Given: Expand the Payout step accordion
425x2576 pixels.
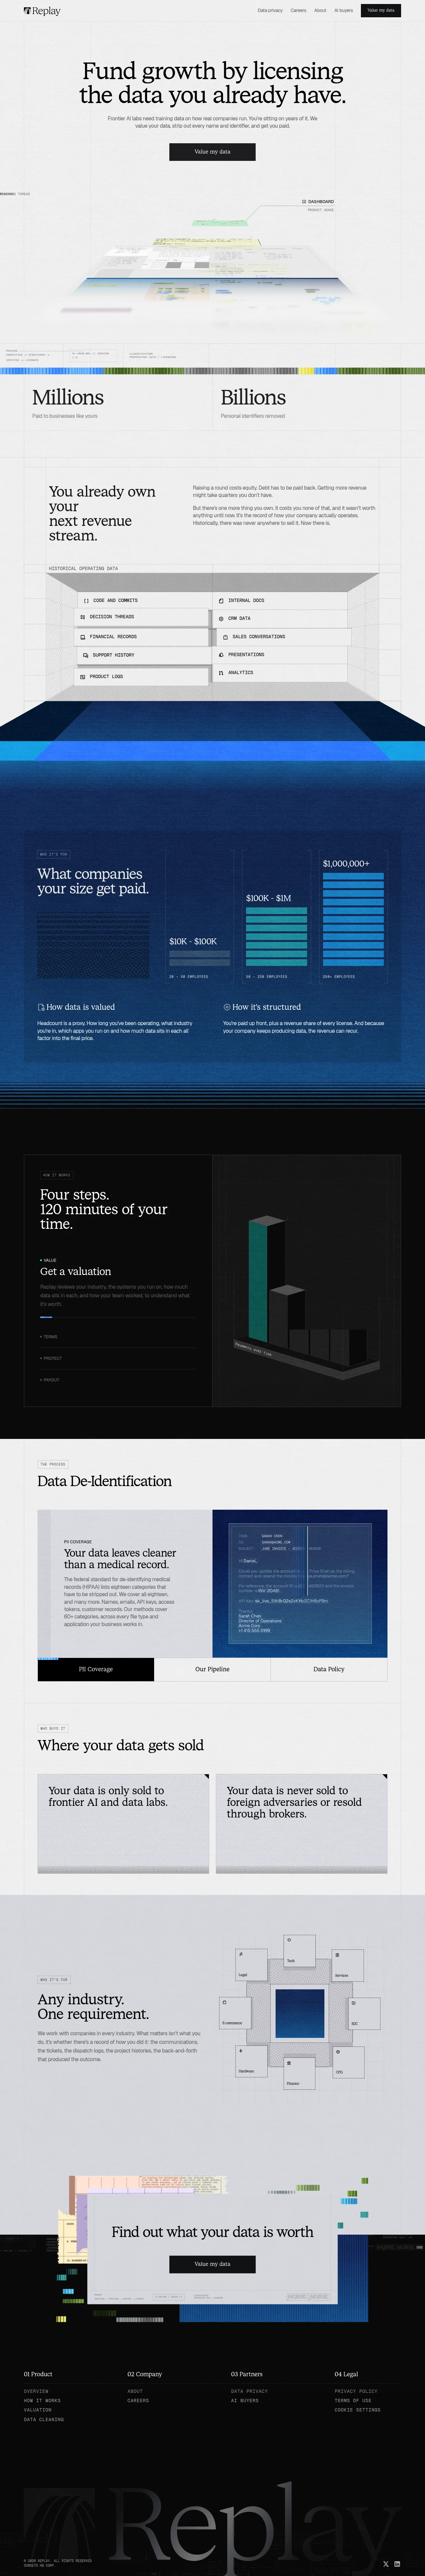Looking at the screenshot, I should point(118,1380).
